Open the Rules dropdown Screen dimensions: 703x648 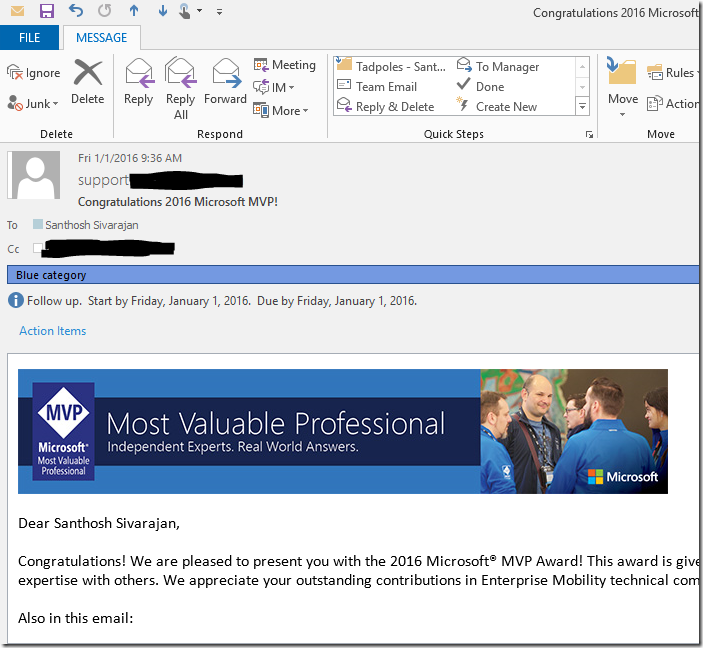click(673, 73)
